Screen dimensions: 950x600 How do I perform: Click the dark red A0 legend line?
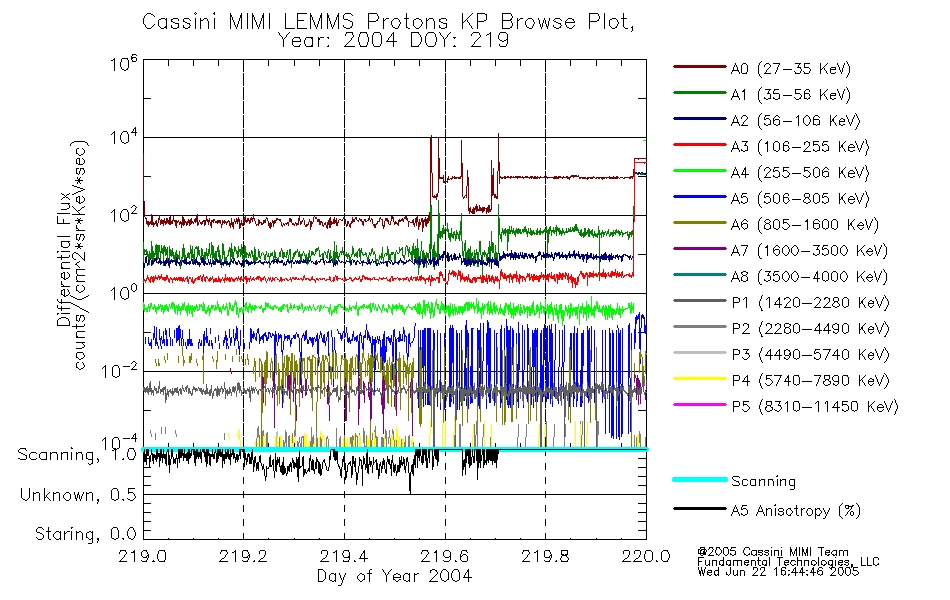700,67
